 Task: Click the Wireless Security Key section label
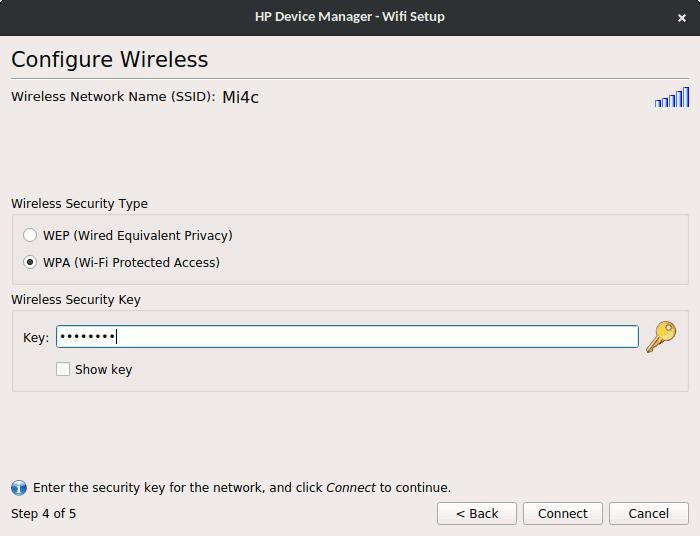[76, 300]
